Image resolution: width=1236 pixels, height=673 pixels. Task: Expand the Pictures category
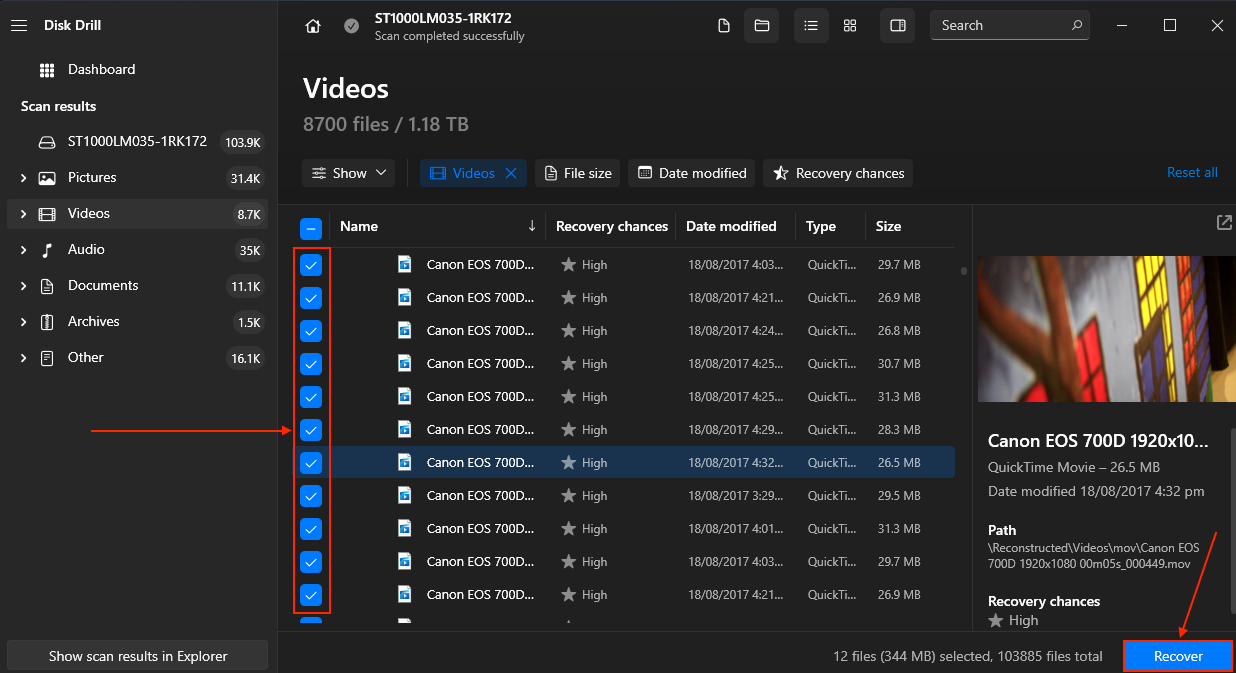pyautogui.click(x=23, y=178)
